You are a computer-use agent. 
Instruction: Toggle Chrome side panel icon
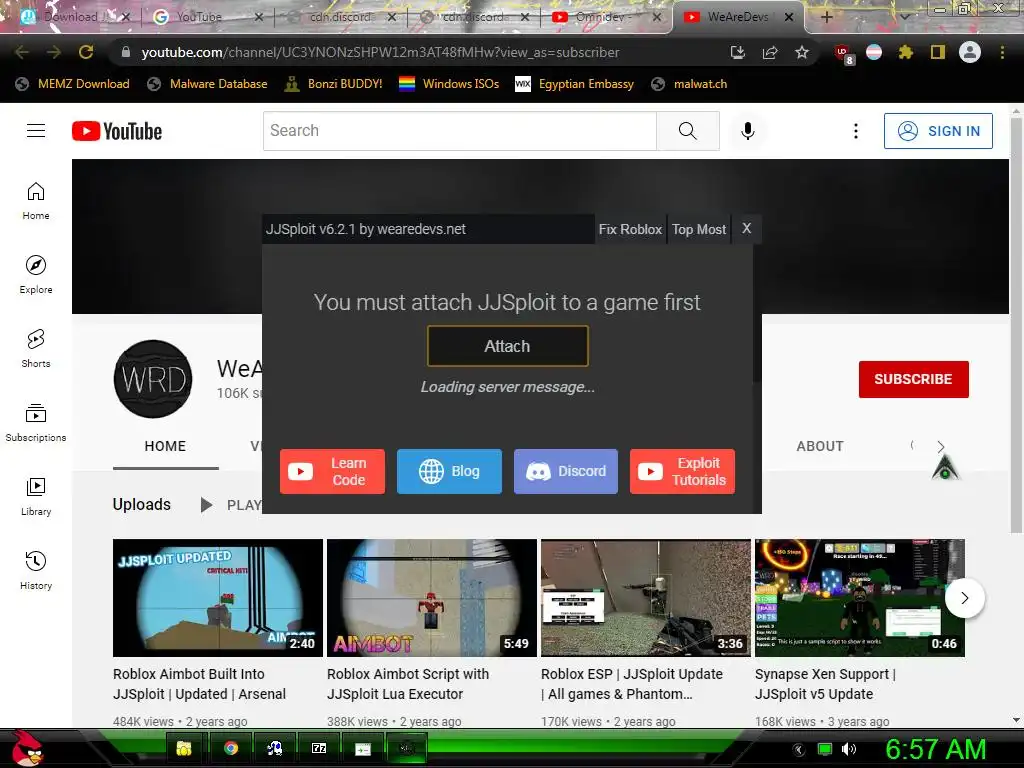click(x=938, y=52)
